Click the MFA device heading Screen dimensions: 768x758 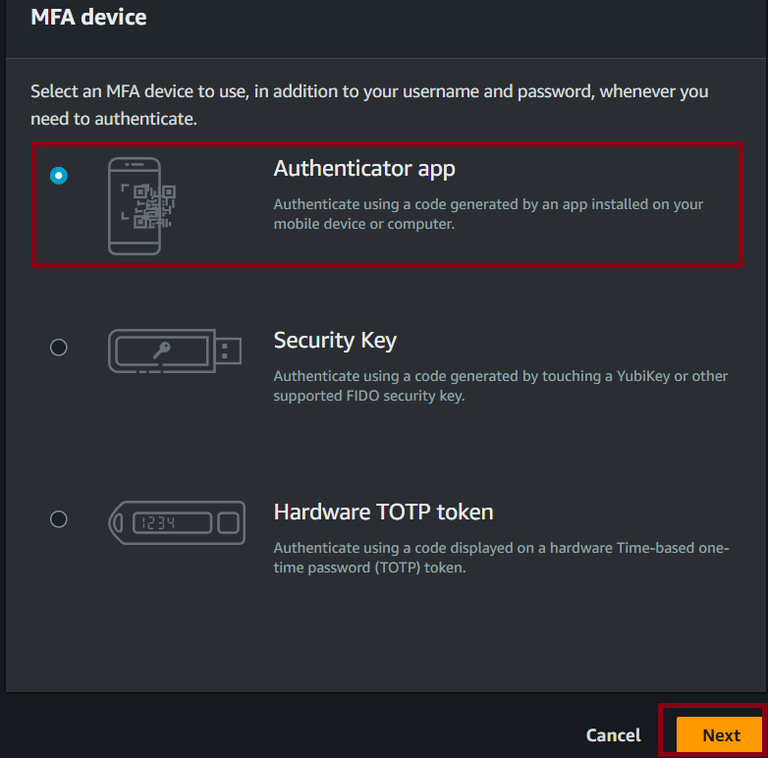coord(88,17)
